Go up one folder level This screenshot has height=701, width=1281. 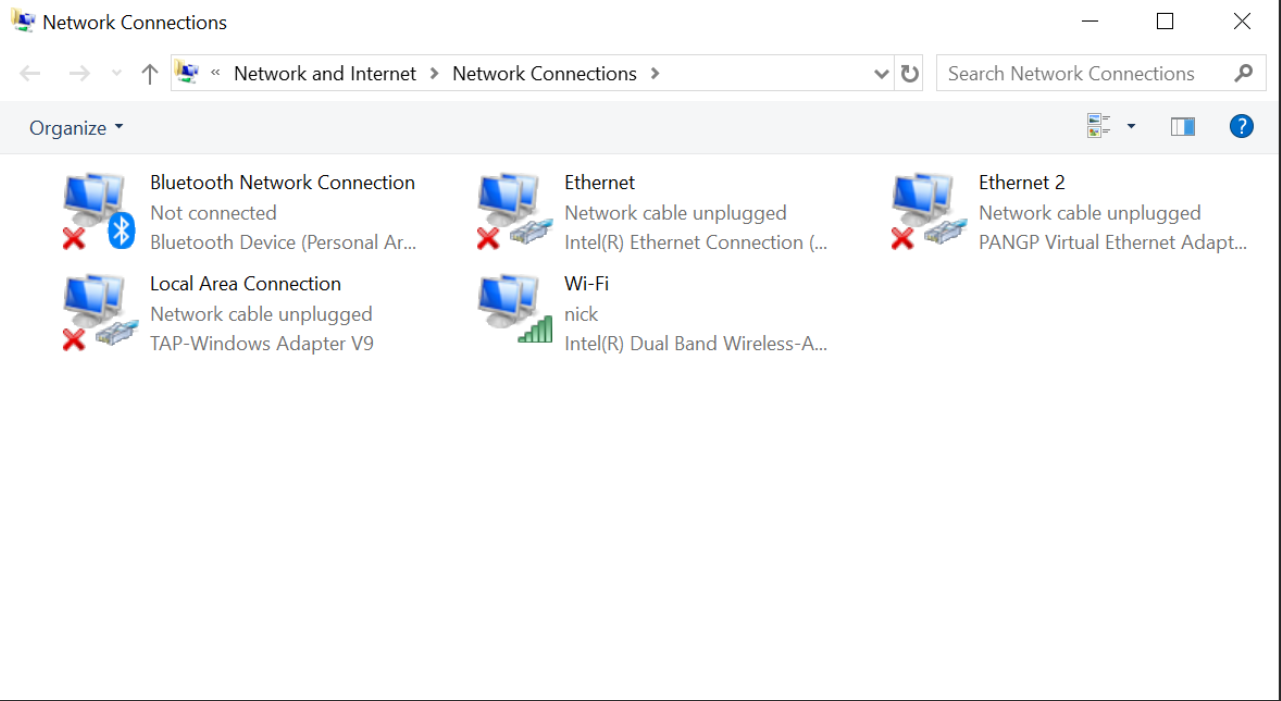coord(150,74)
